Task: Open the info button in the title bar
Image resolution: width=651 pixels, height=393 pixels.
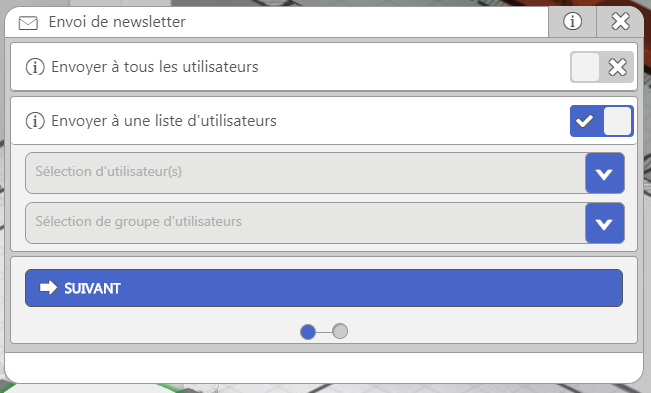Action: (x=573, y=21)
